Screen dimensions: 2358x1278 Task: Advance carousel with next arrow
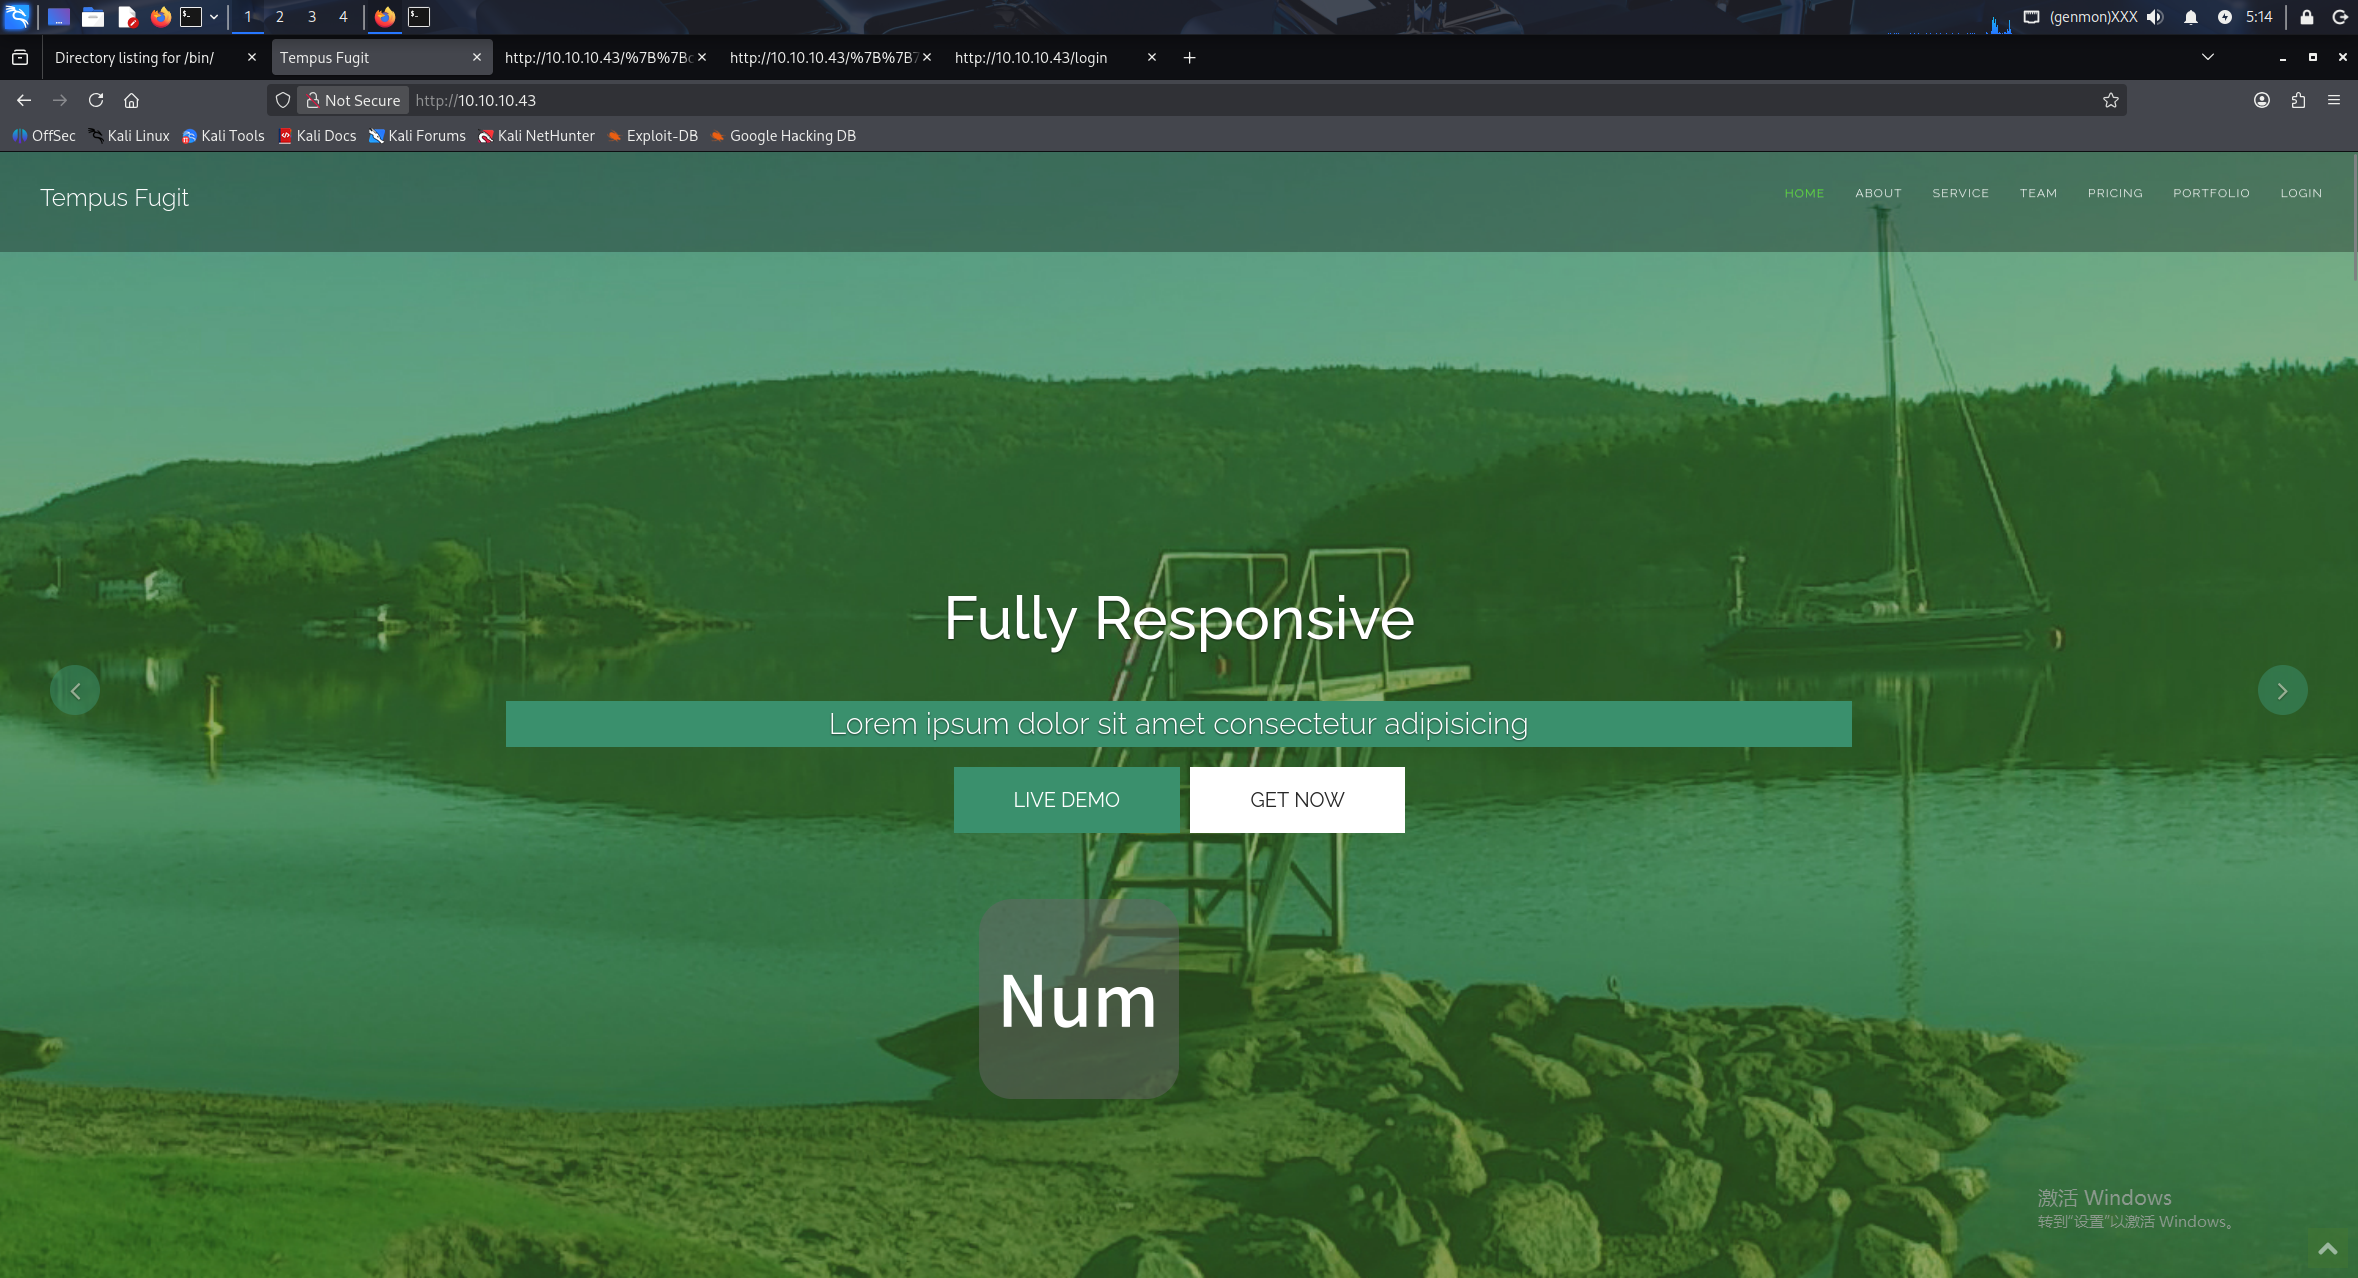coord(2282,691)
